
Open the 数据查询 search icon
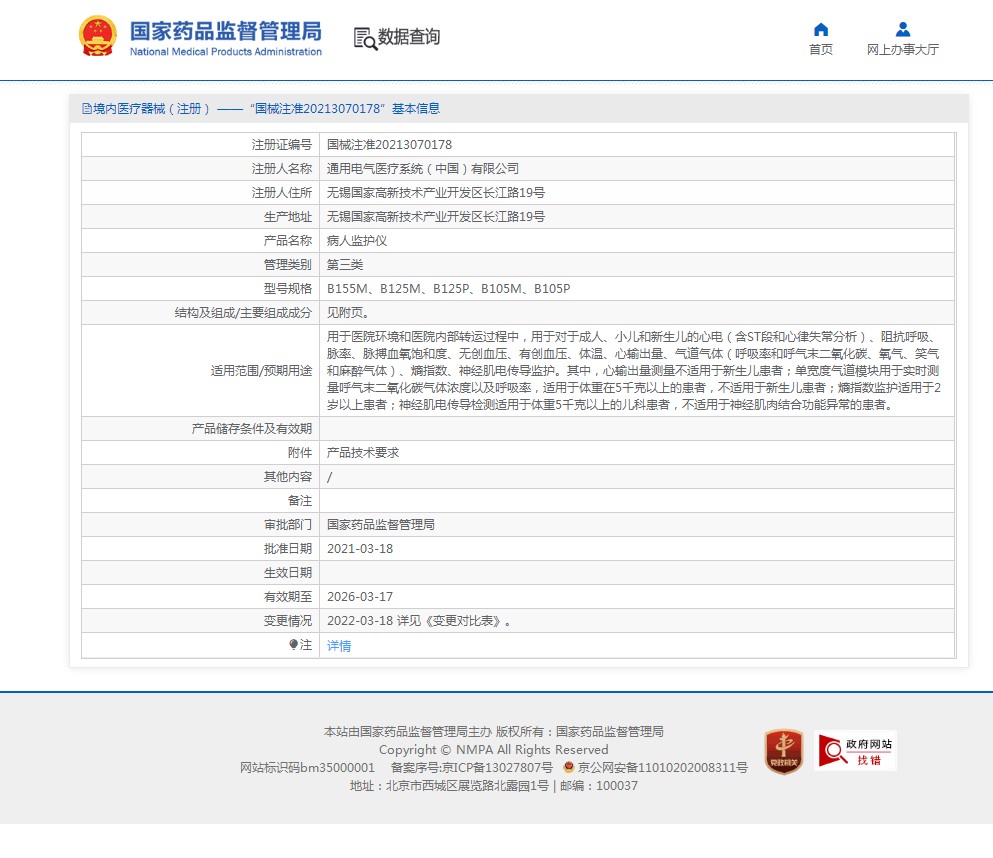(x=365, y=39)
